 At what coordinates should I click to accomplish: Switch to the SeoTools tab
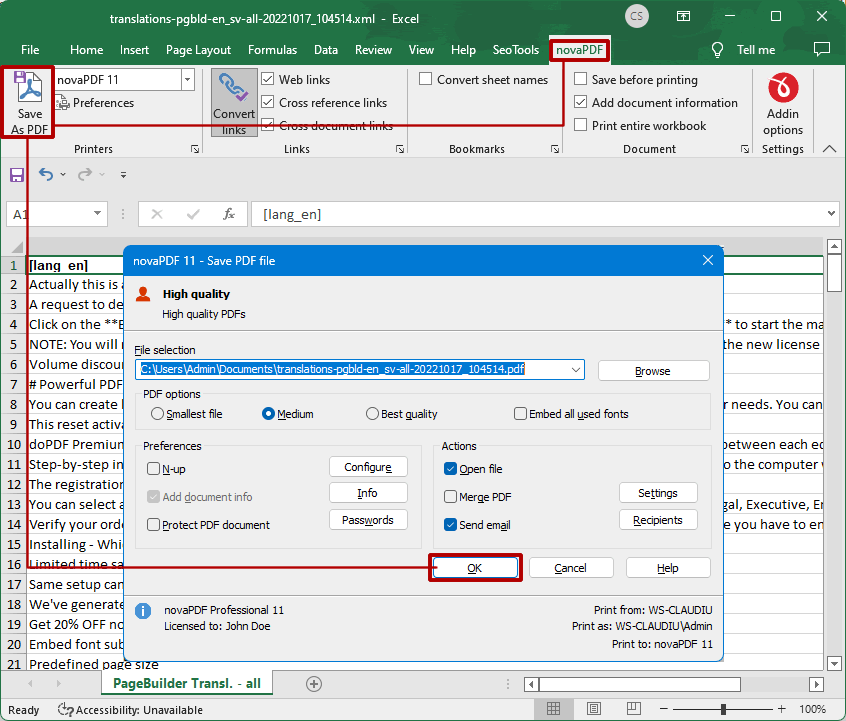515,50
